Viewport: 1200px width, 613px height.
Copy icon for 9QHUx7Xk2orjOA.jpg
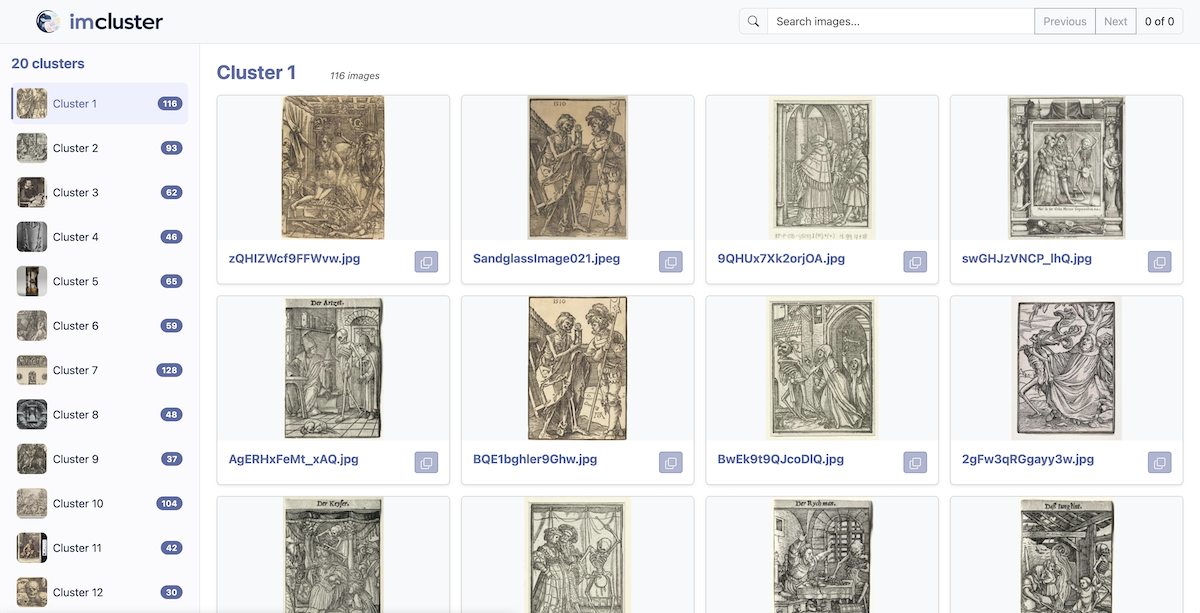[915, 262]
